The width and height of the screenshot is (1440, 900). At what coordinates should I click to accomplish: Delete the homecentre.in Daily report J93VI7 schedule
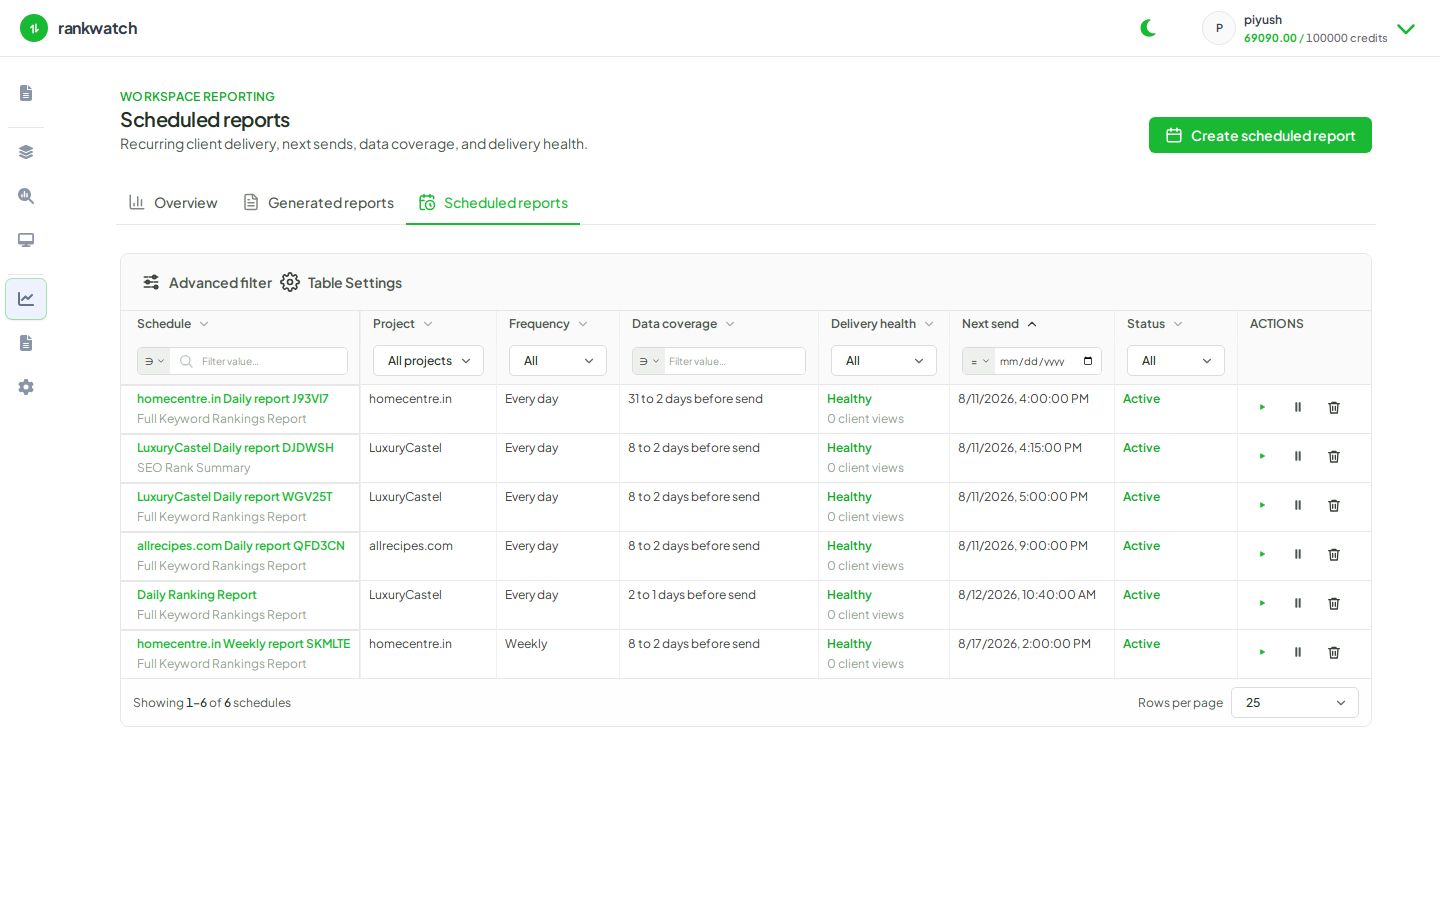click(1334, 408)
